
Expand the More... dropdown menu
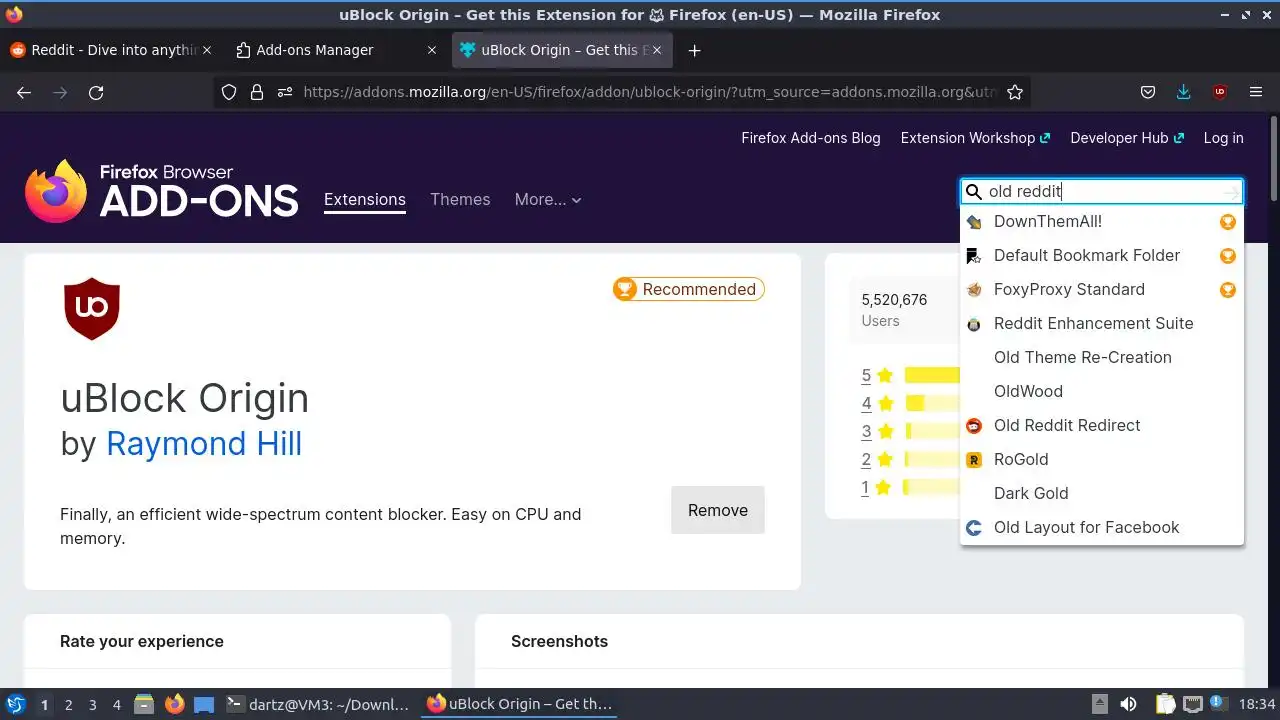click(x=548, y=199)
